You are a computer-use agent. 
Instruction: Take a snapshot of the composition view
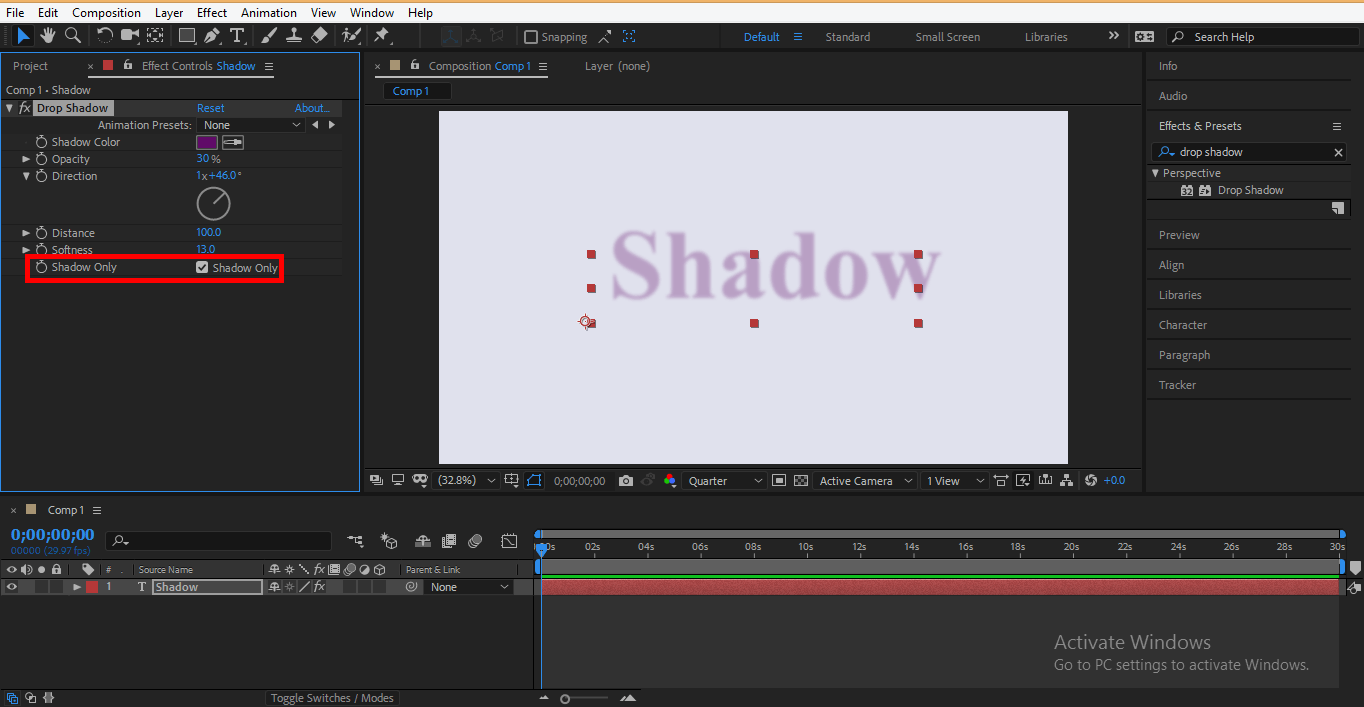(626, 480)
